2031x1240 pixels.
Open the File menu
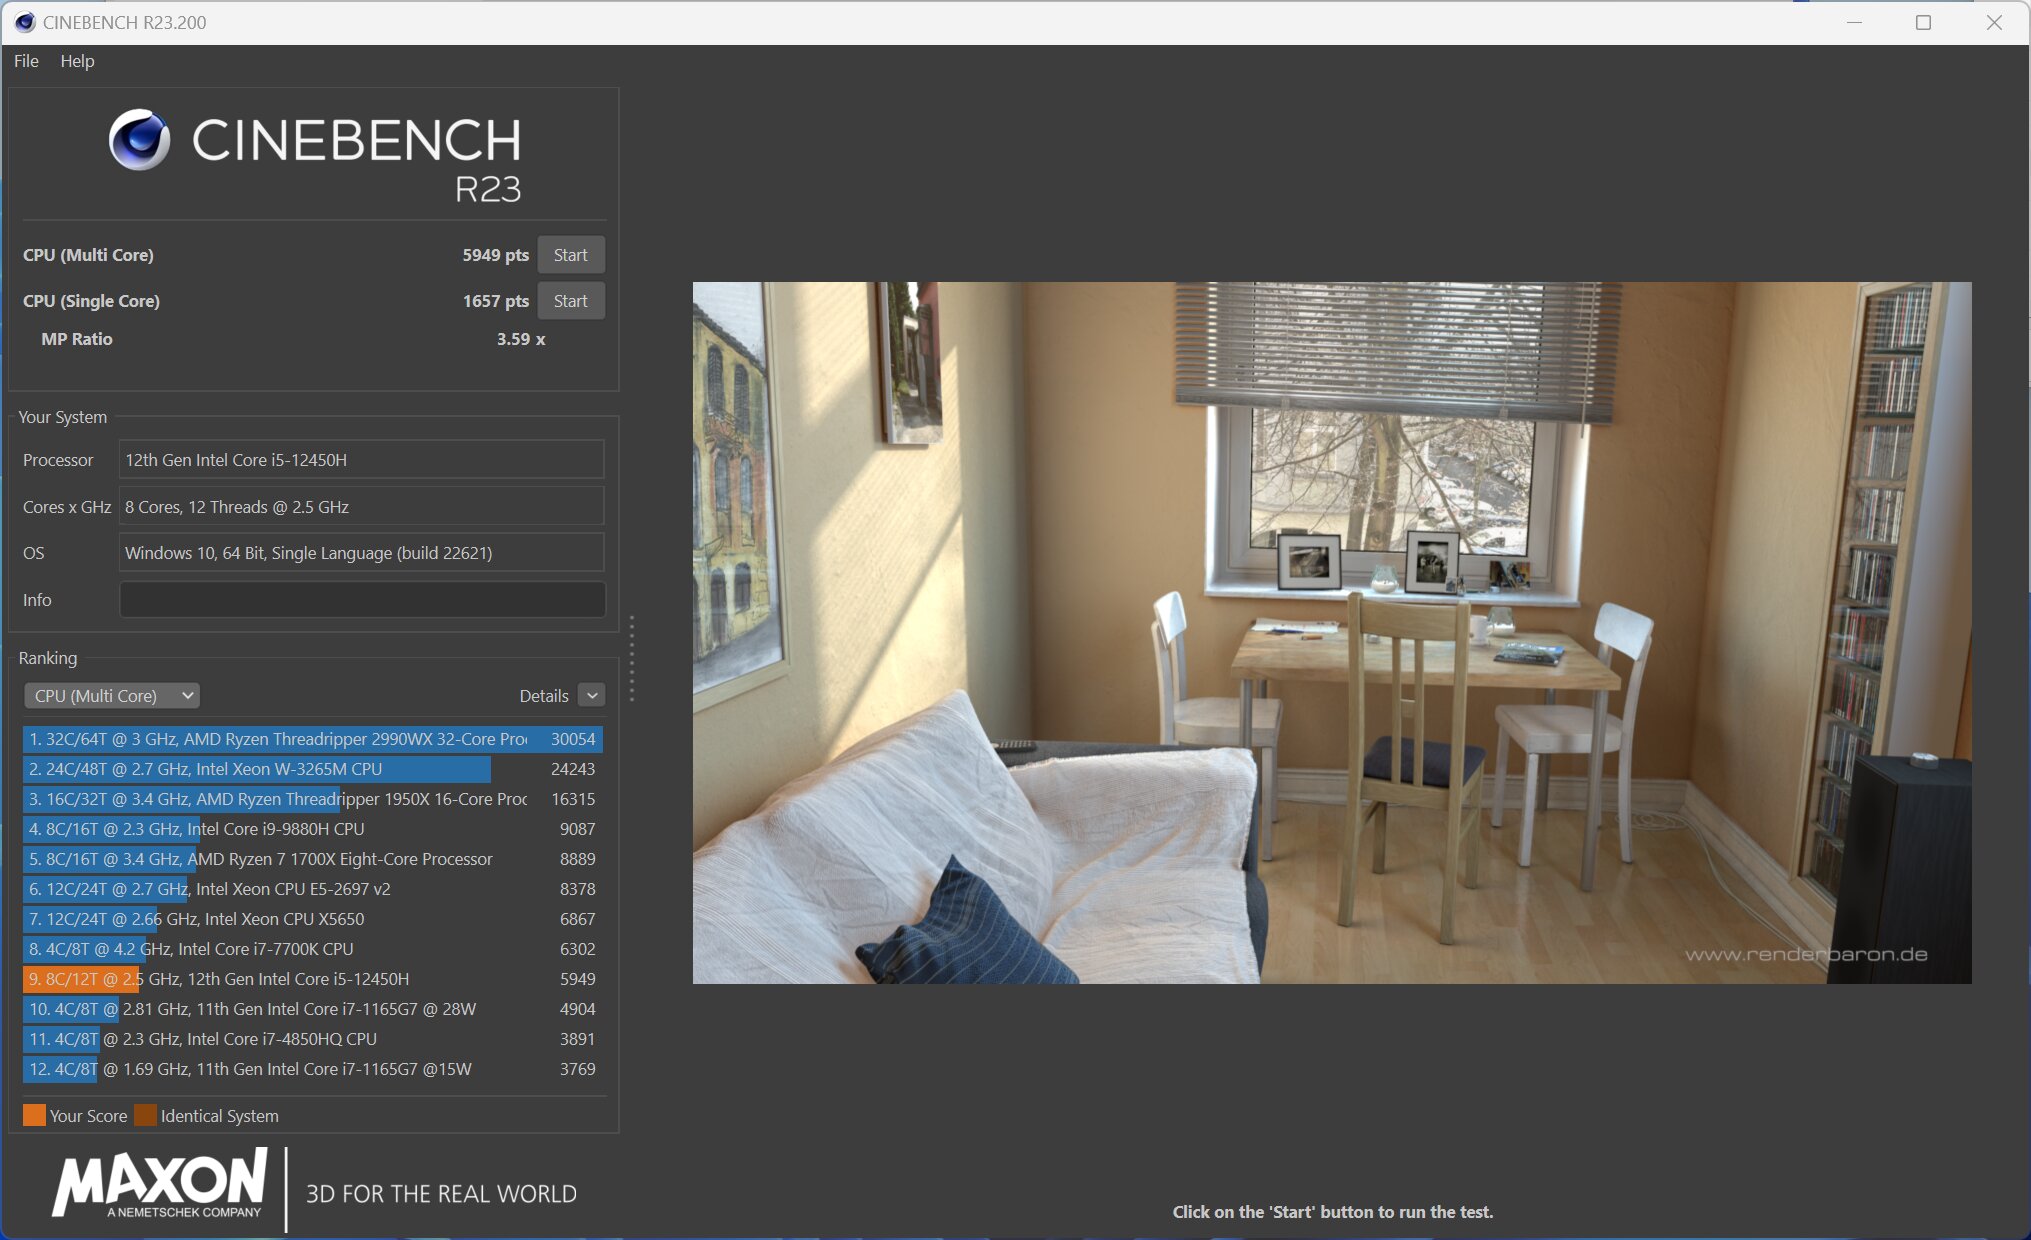point(26,61)
